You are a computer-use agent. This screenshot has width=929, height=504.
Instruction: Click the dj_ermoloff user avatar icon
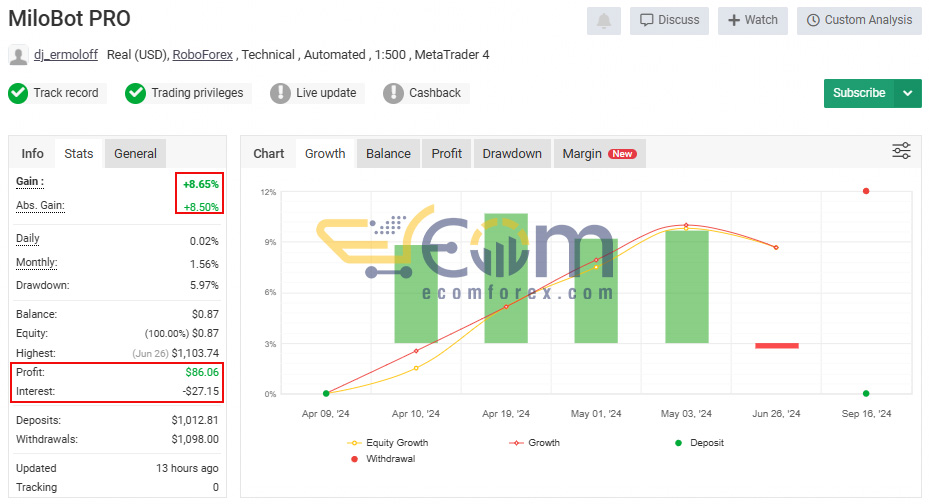click(x=18, y=55)
